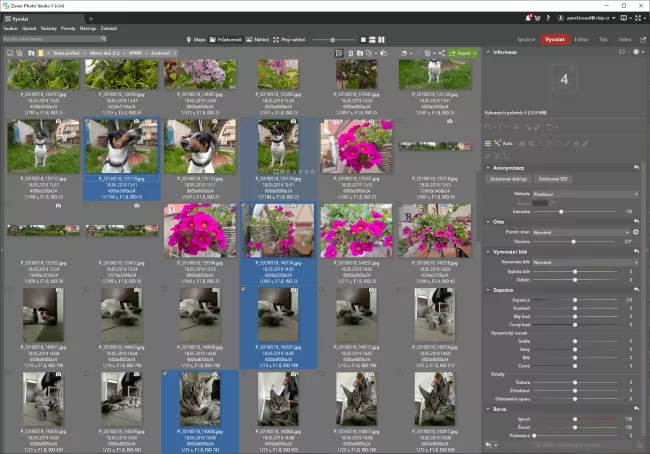Switch to the Editor tab

[582, 39]
